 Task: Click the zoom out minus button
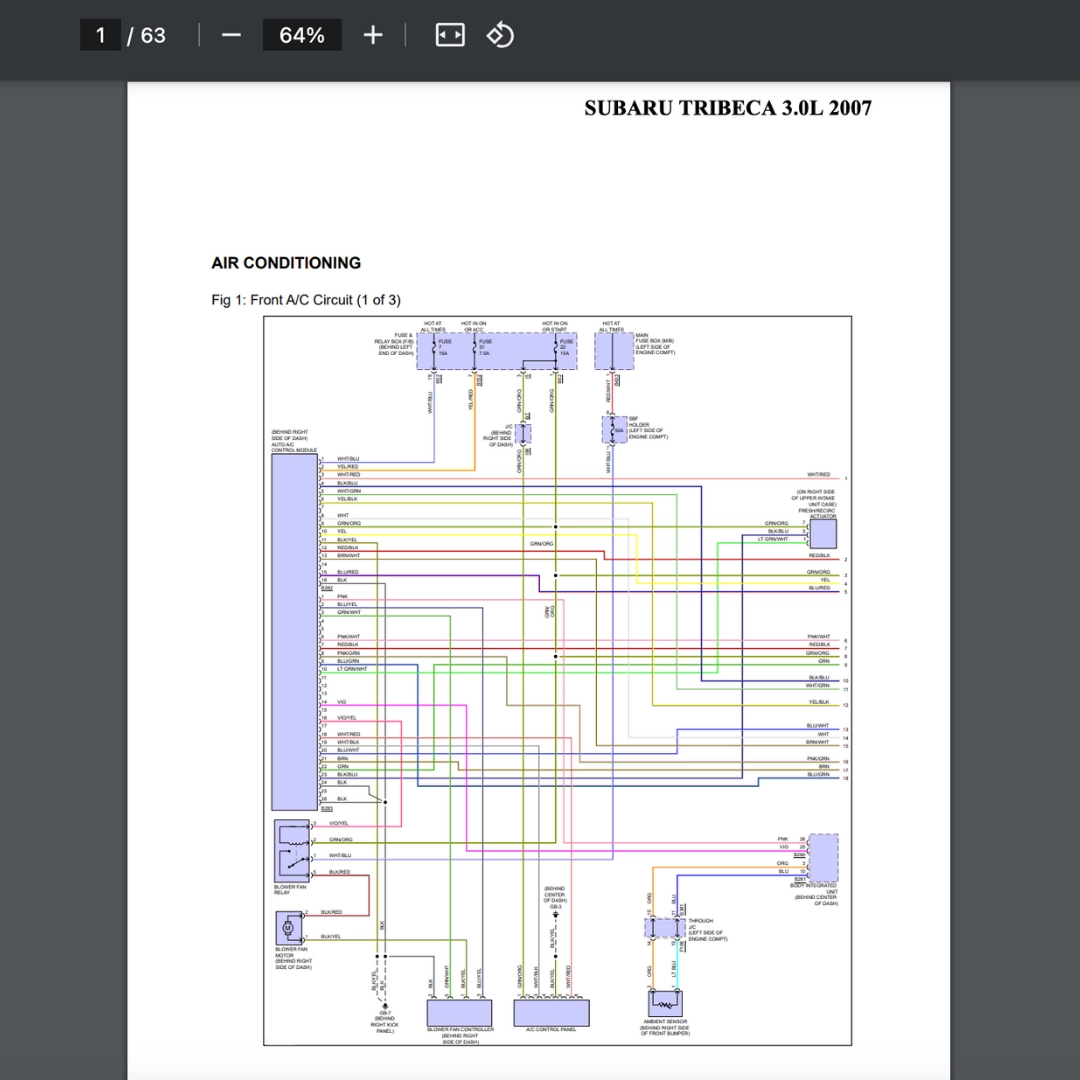tap(231, 35)
